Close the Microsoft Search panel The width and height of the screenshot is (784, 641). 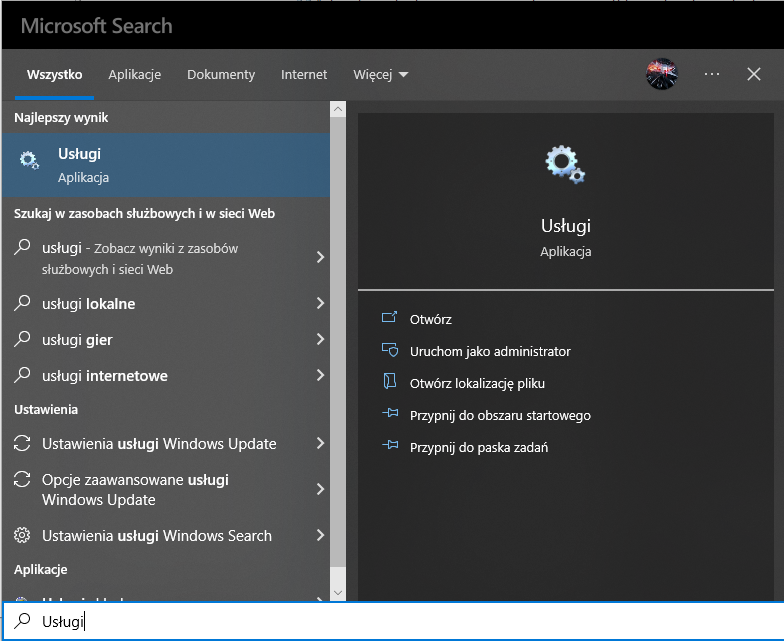754,74
